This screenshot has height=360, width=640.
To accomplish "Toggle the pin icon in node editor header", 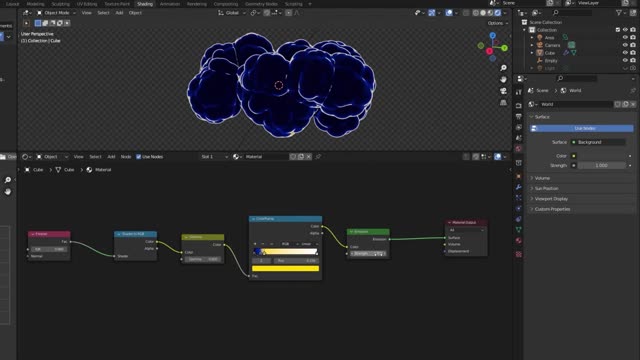I will point(318,157).
